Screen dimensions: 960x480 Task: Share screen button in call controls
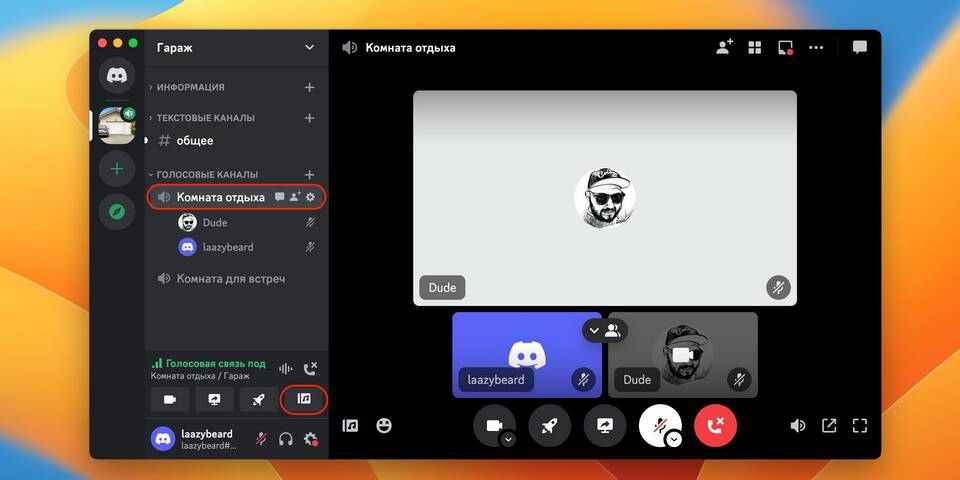click(605, 426)
